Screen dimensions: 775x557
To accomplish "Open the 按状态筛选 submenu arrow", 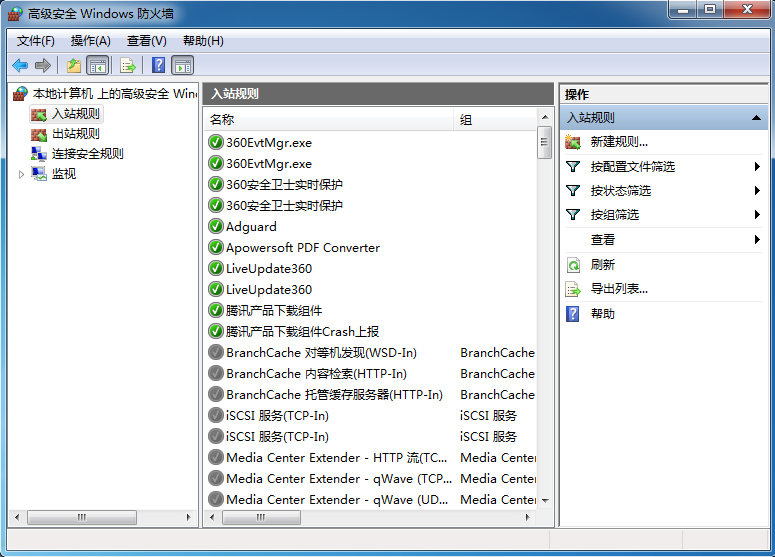I will (757, 190).
